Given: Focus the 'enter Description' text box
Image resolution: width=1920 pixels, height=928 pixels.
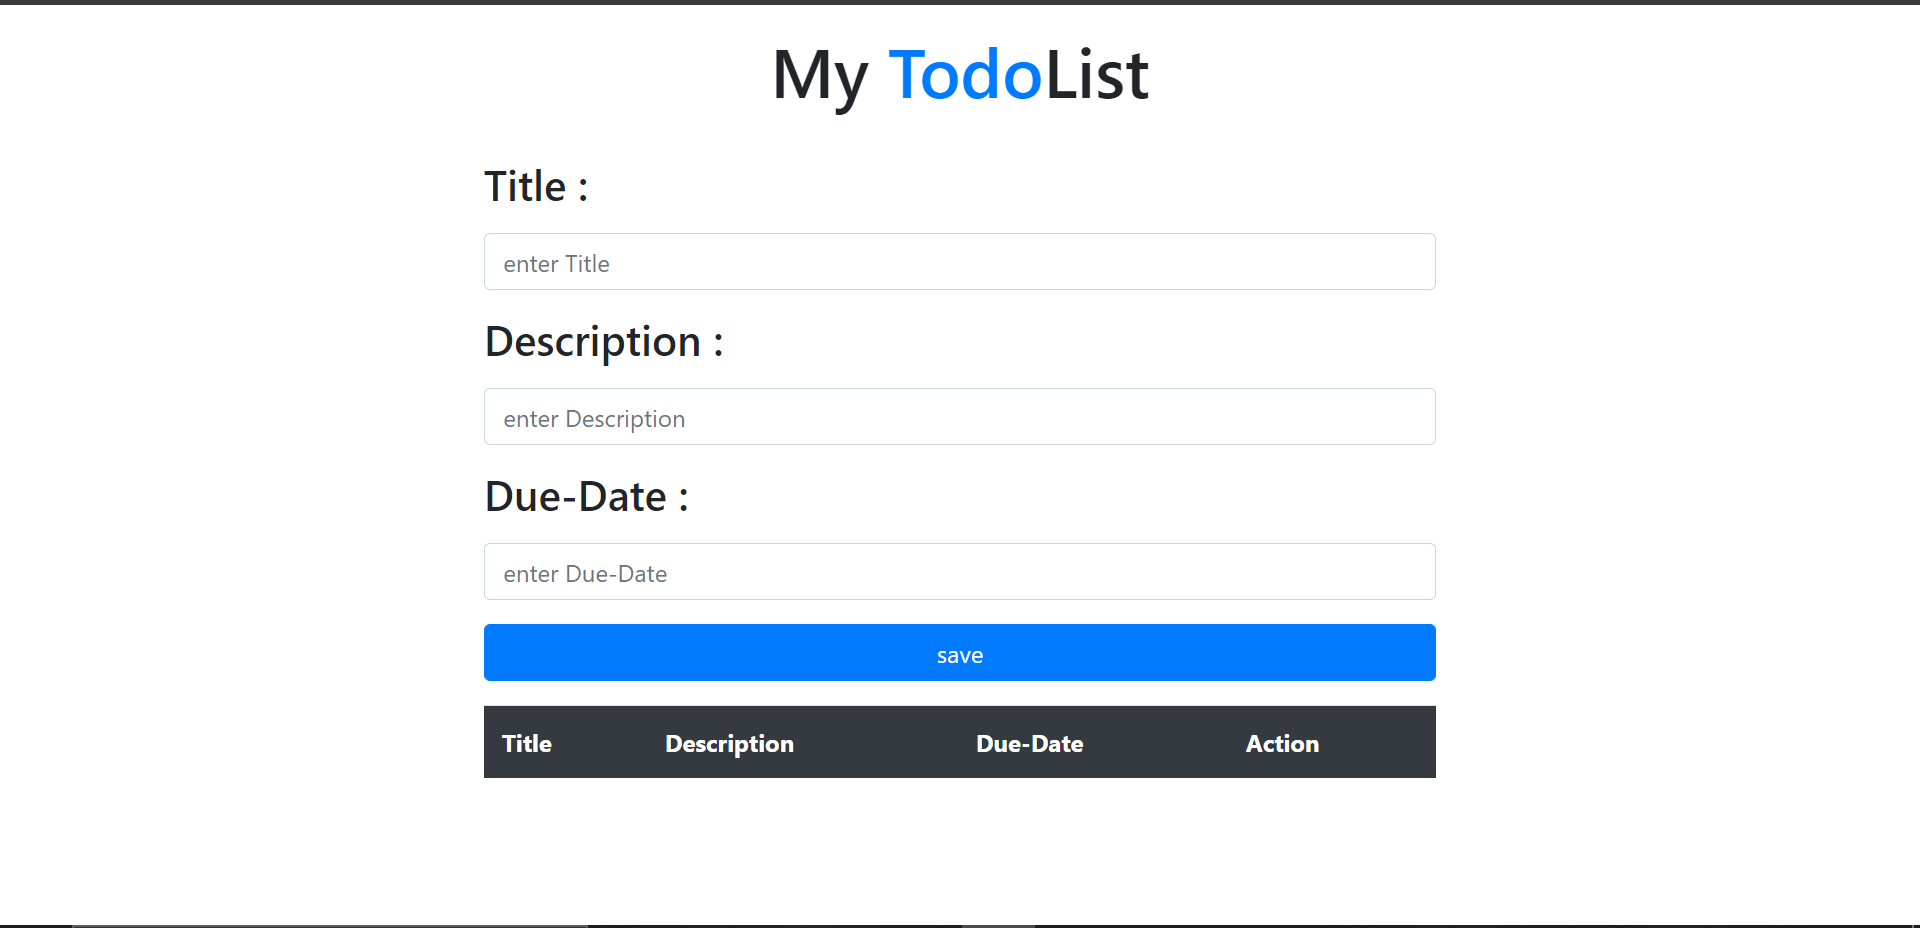Looking at the screenshot, I should 960,417.
